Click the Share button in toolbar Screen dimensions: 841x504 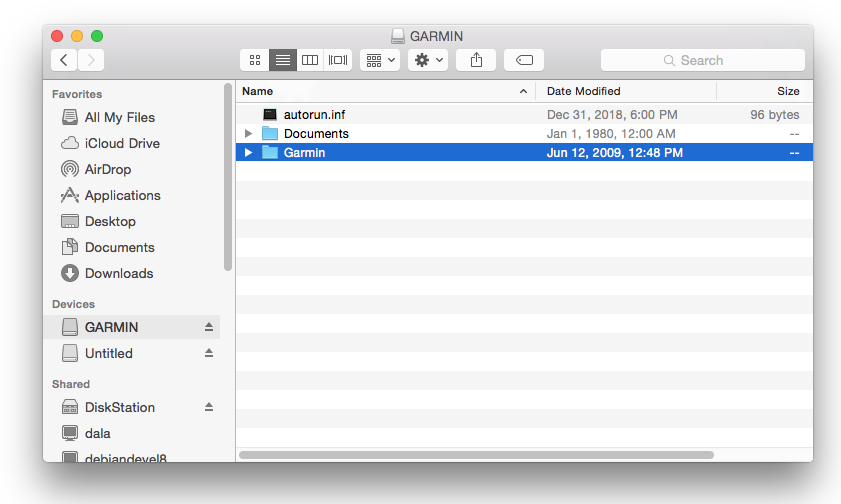tap(476, 60)
